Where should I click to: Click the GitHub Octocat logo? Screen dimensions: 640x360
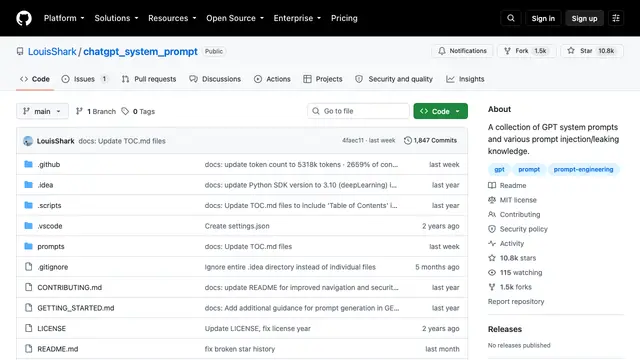(24, 18)
